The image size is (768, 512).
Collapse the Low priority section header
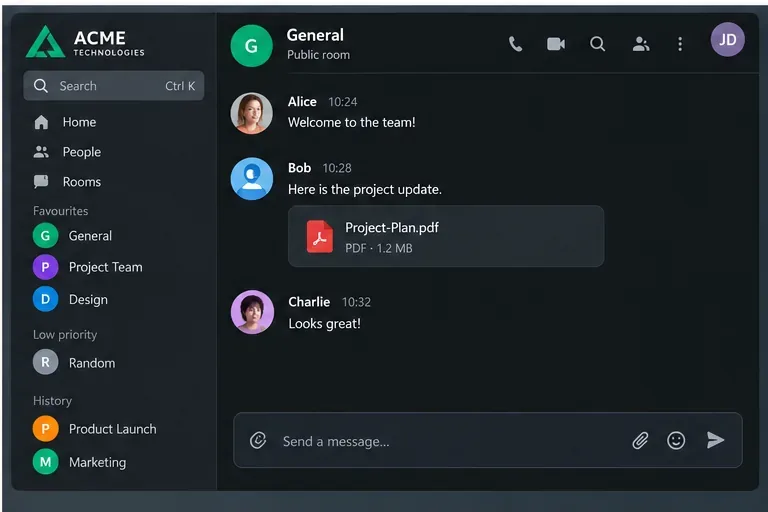pyautogui.click(x=65, y=335)
